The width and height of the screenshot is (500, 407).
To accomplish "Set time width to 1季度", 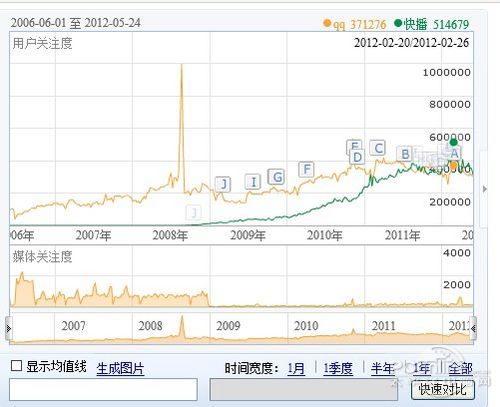I will coord(338,368).
